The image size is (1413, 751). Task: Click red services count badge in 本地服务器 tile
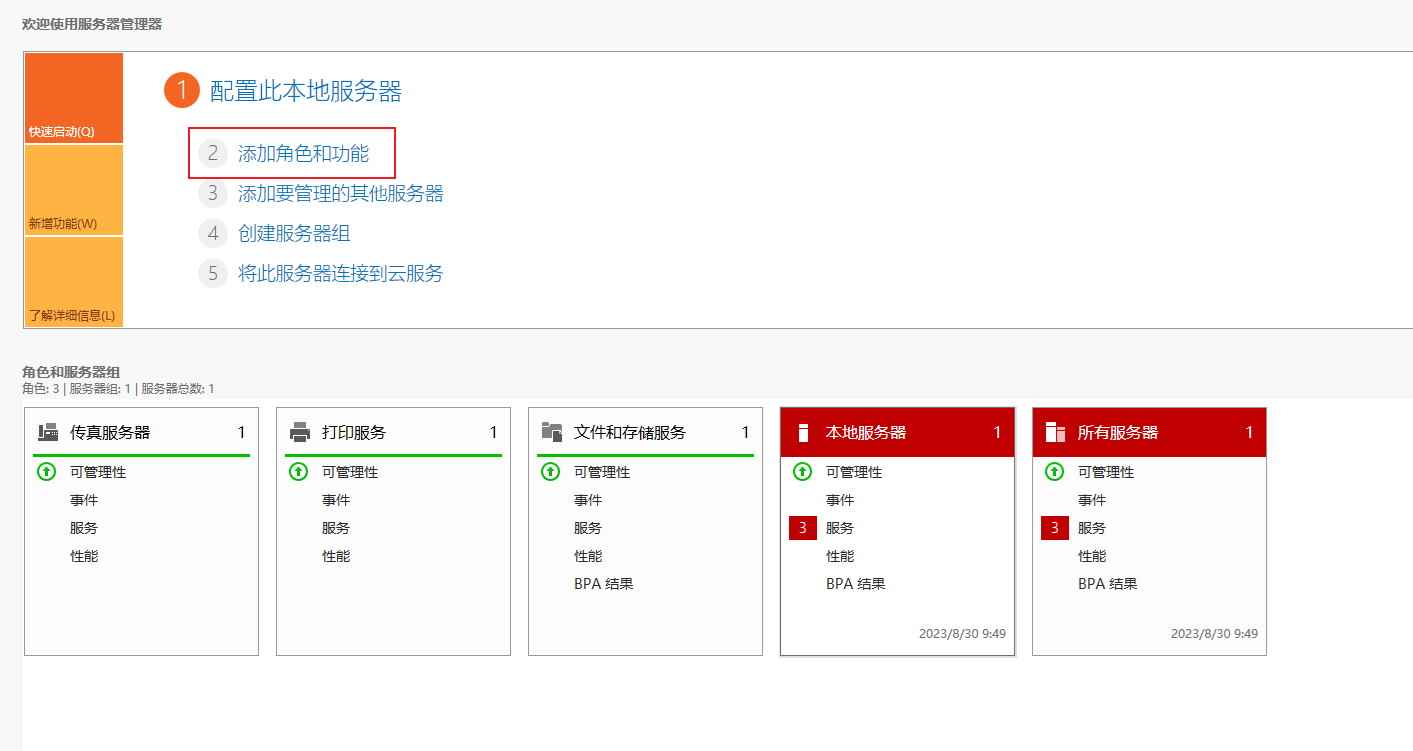803,528
